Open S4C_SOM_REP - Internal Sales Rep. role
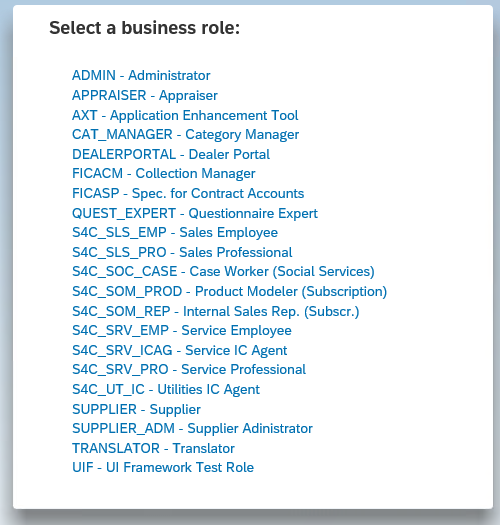The image size is (500, 525). click(x=215, y=311)
